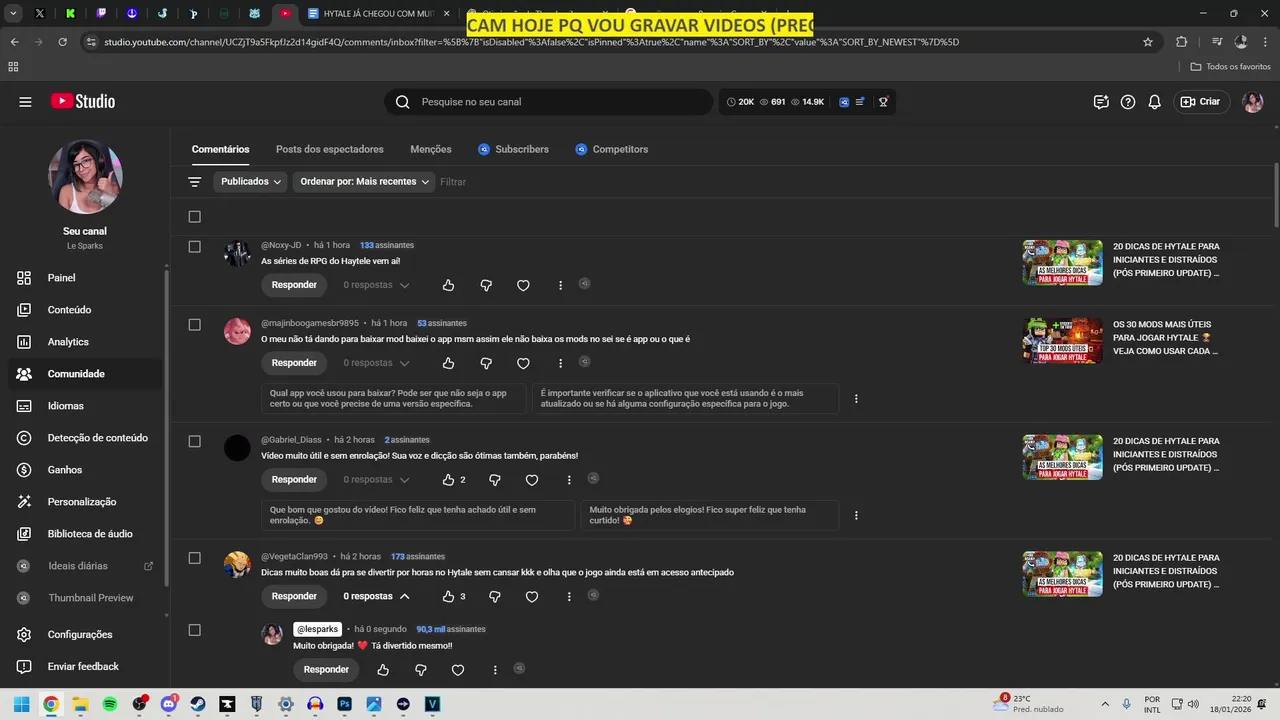This screenshot has width=1280, height=720.
Task: Expand 0 respostas under @majinboogamesbr9895
Action: point(376,363)
